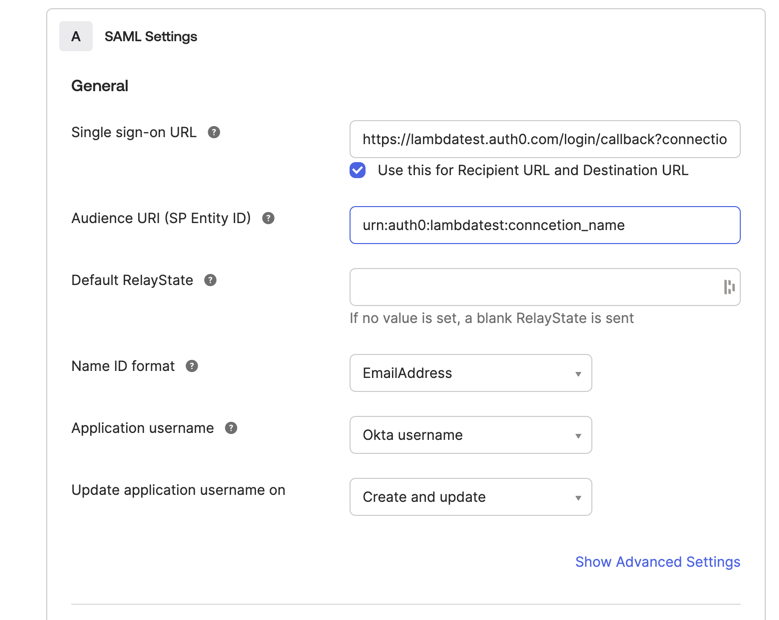Image resolution: width=779 pixels, height=620 pixels.
Task: Click the help icon next to Default RelayState
Action: coord(210,280)
